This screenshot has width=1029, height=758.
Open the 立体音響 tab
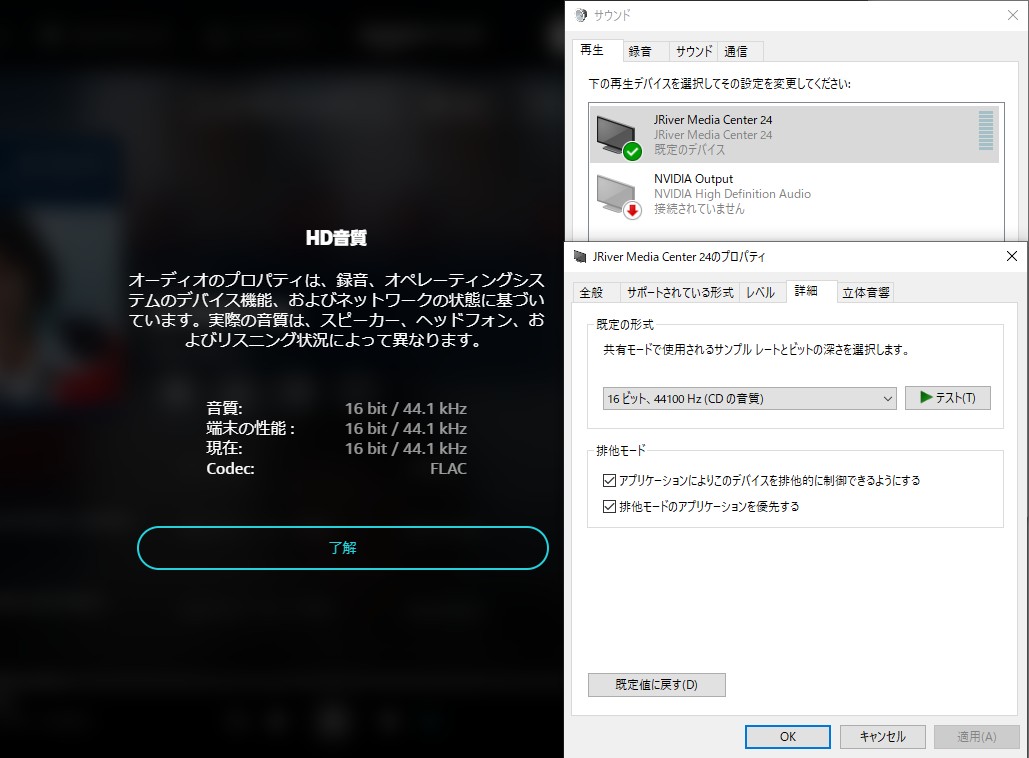pos(866,292)
